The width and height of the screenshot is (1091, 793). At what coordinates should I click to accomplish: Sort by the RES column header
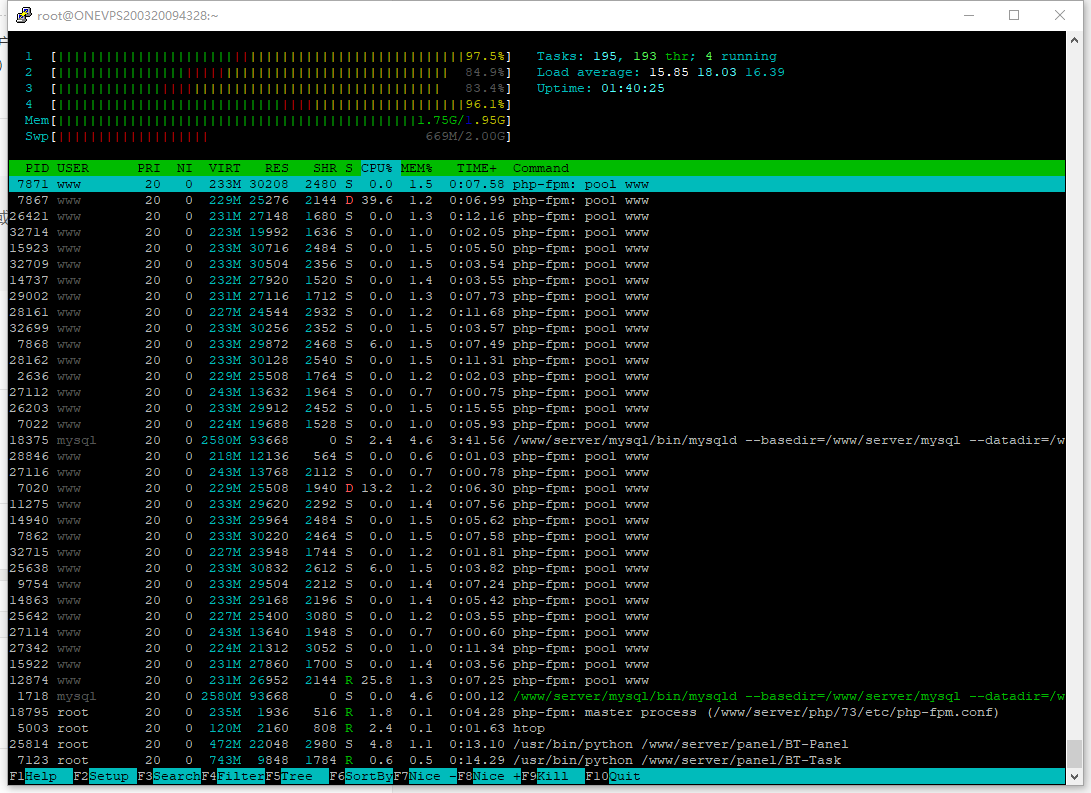tap(276, 168)
